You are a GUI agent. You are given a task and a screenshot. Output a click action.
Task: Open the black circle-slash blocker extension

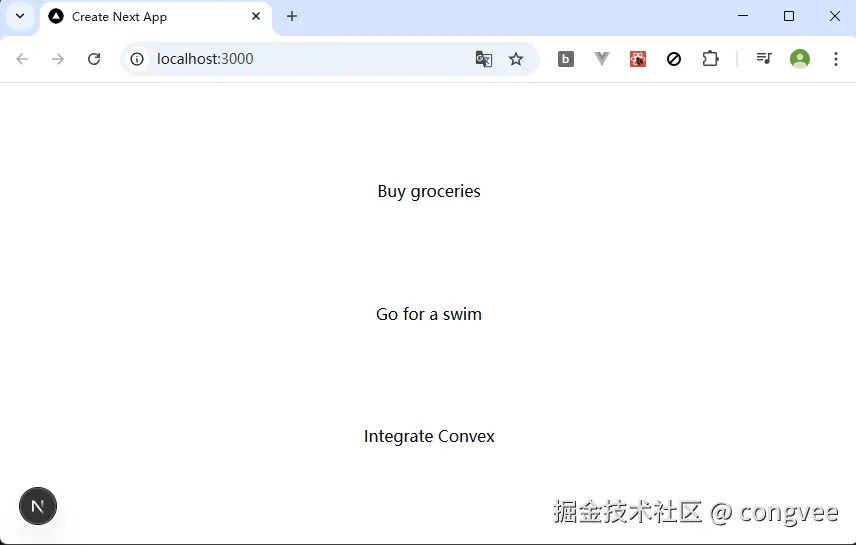coord(674,58)
